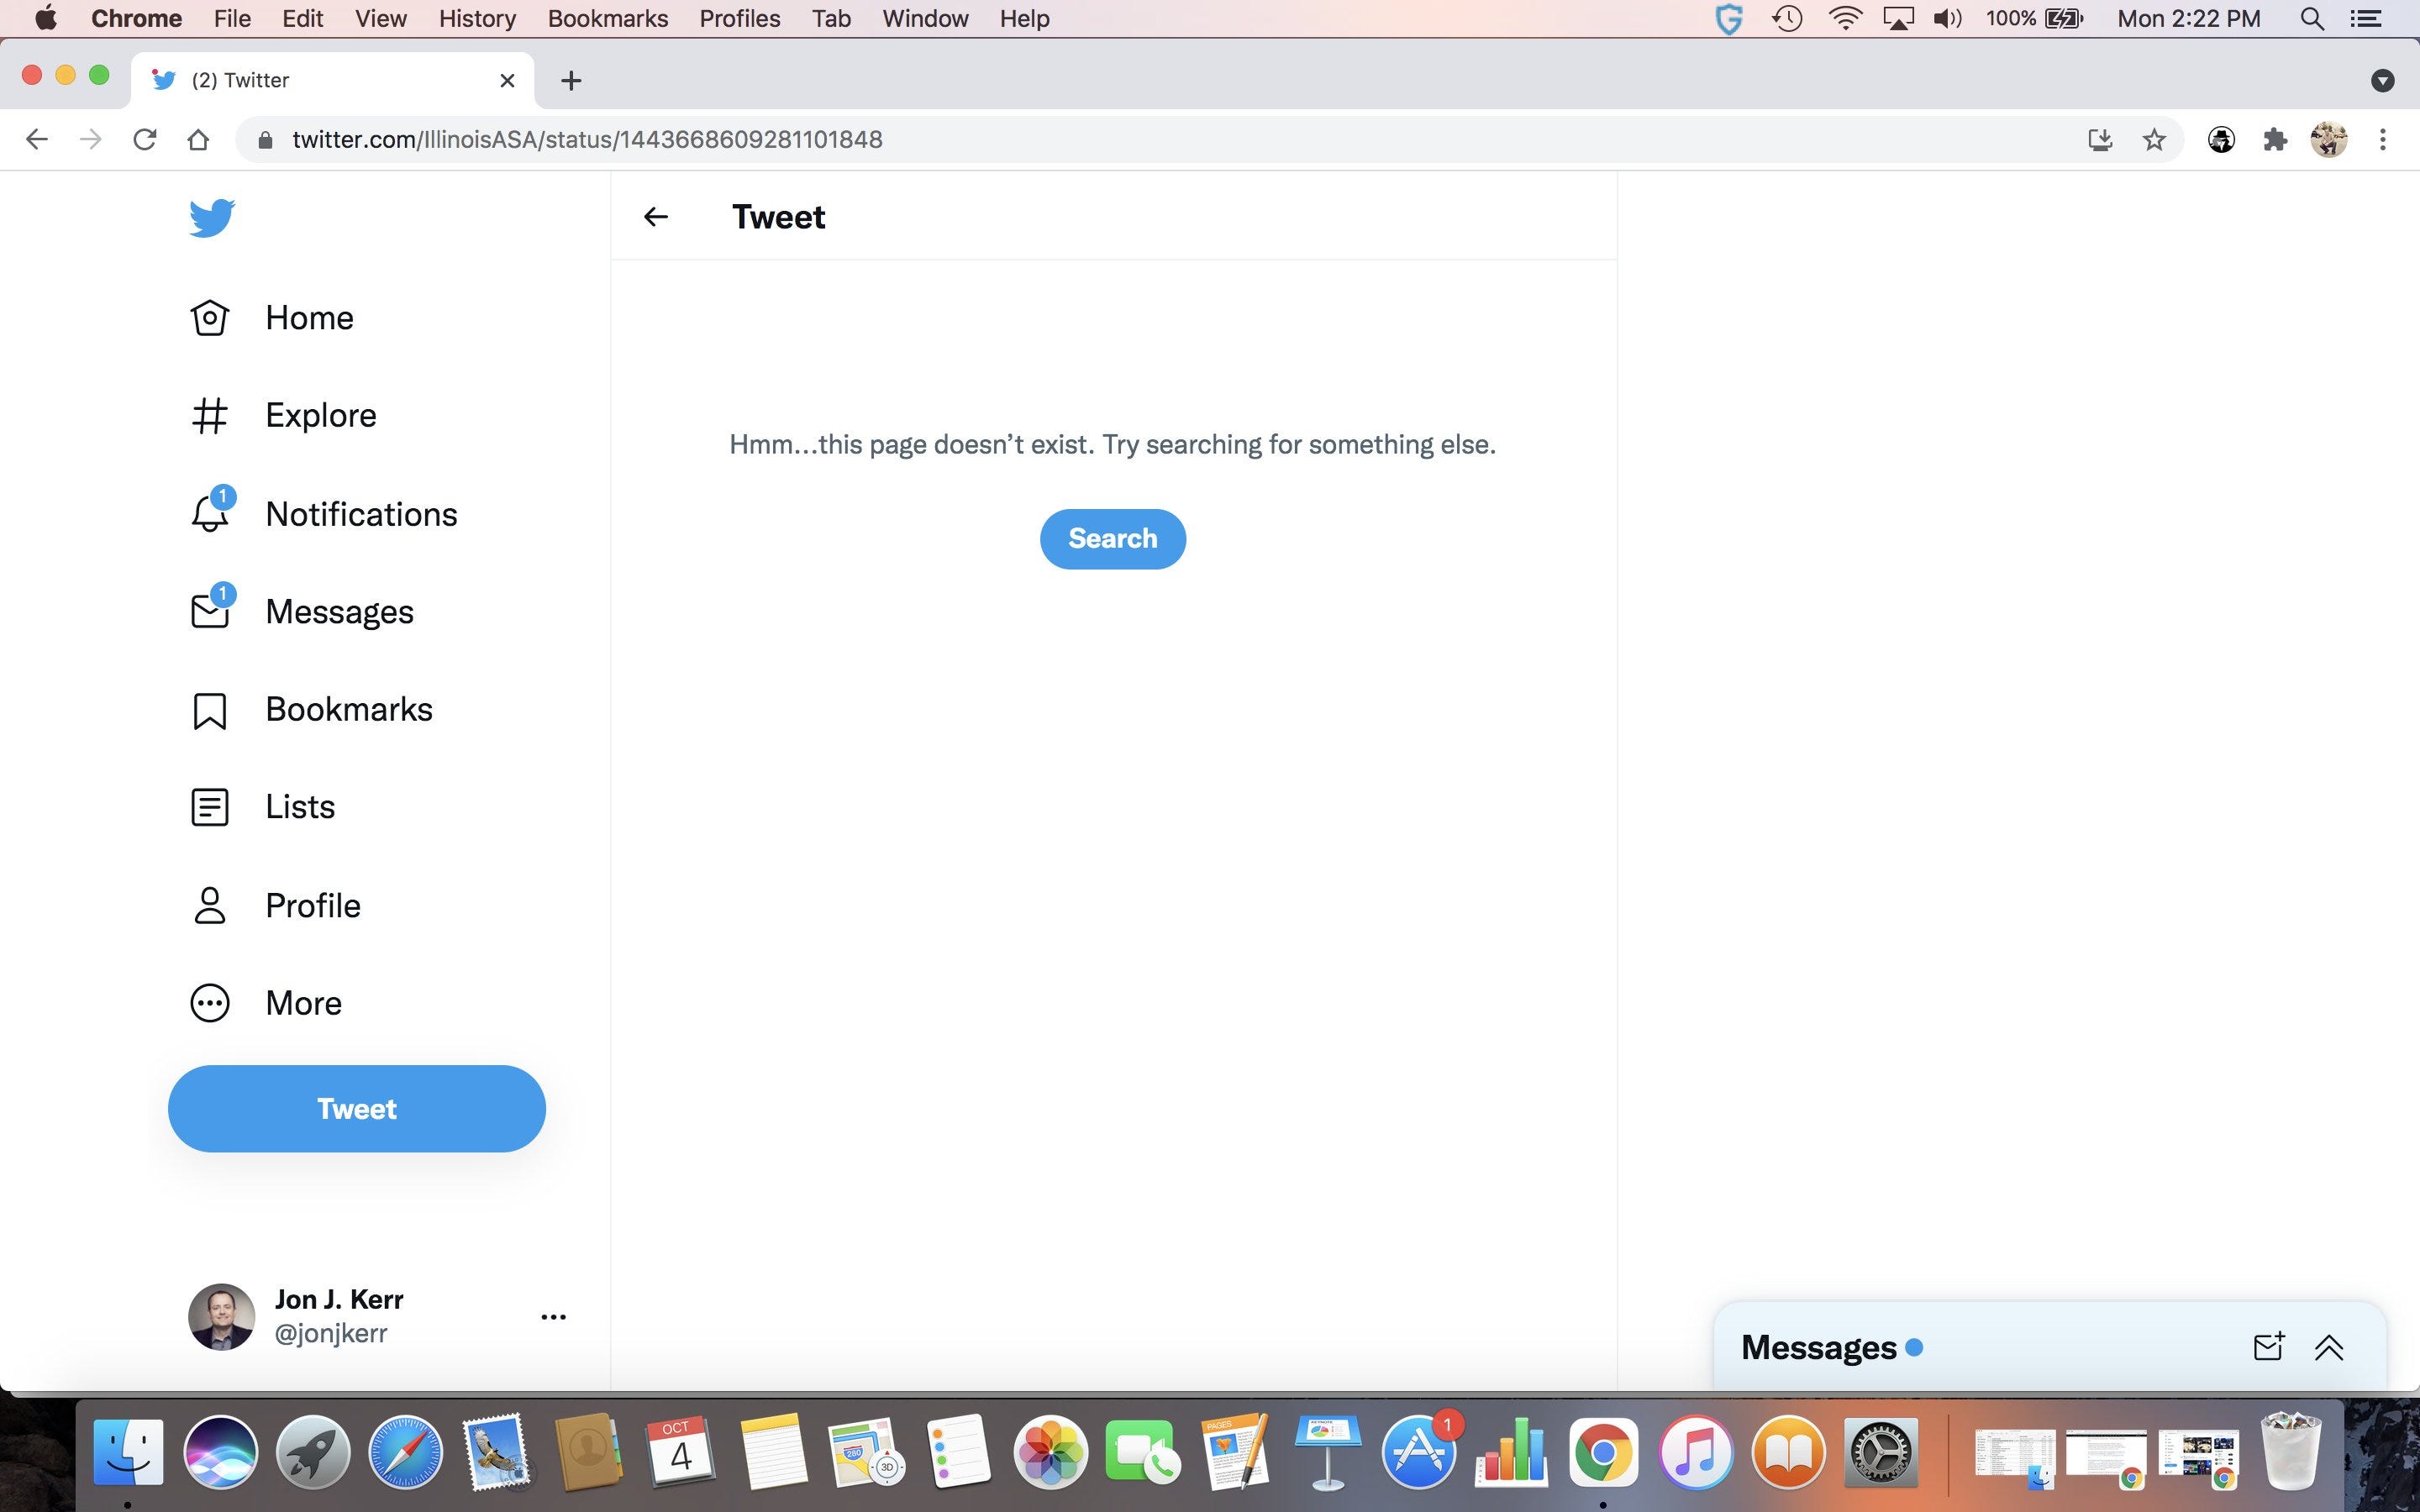Viewport: 2420px width, 1512px height.
Task: Click Chrome profile avatar
Action: 2329,139
